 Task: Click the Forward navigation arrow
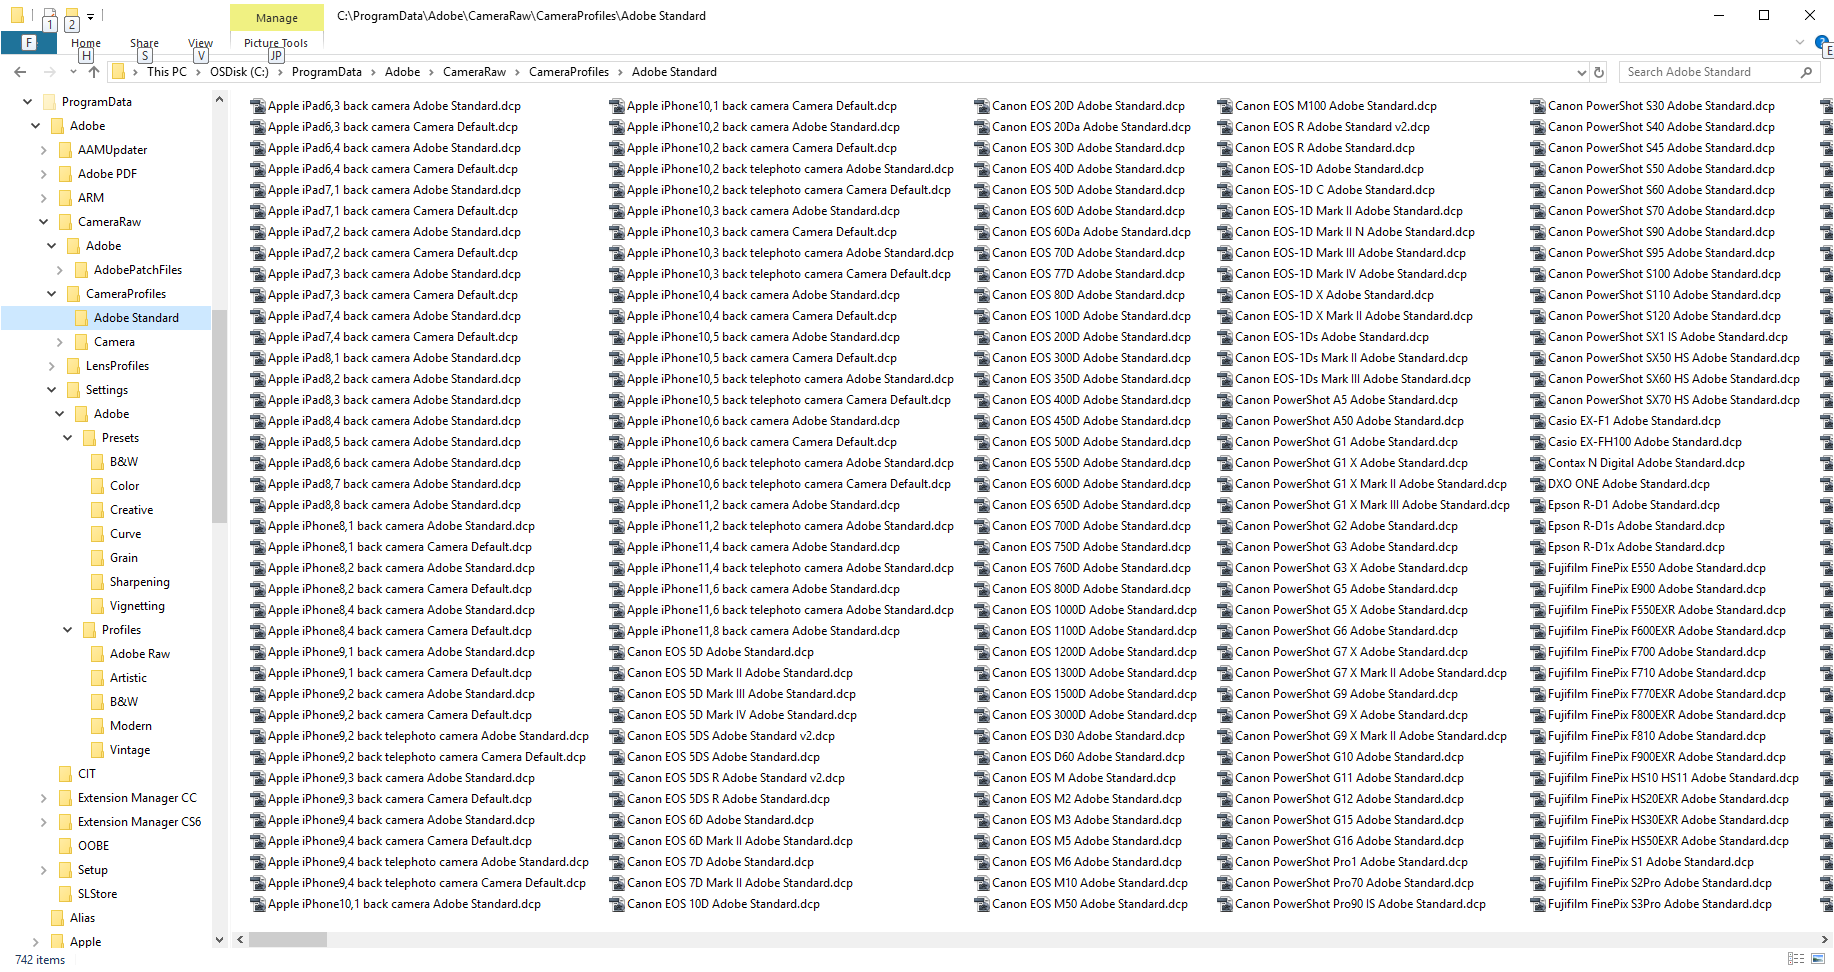coord(49,72)
